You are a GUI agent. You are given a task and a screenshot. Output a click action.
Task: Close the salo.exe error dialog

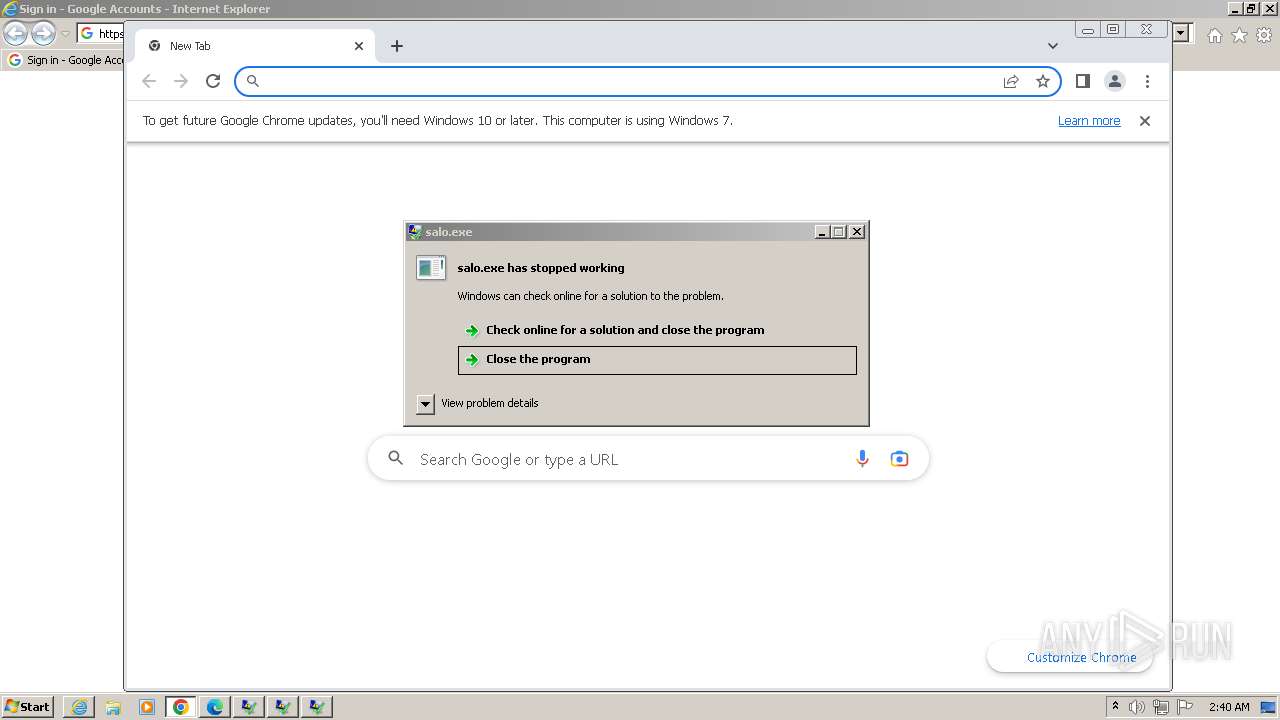coord(857,232)
